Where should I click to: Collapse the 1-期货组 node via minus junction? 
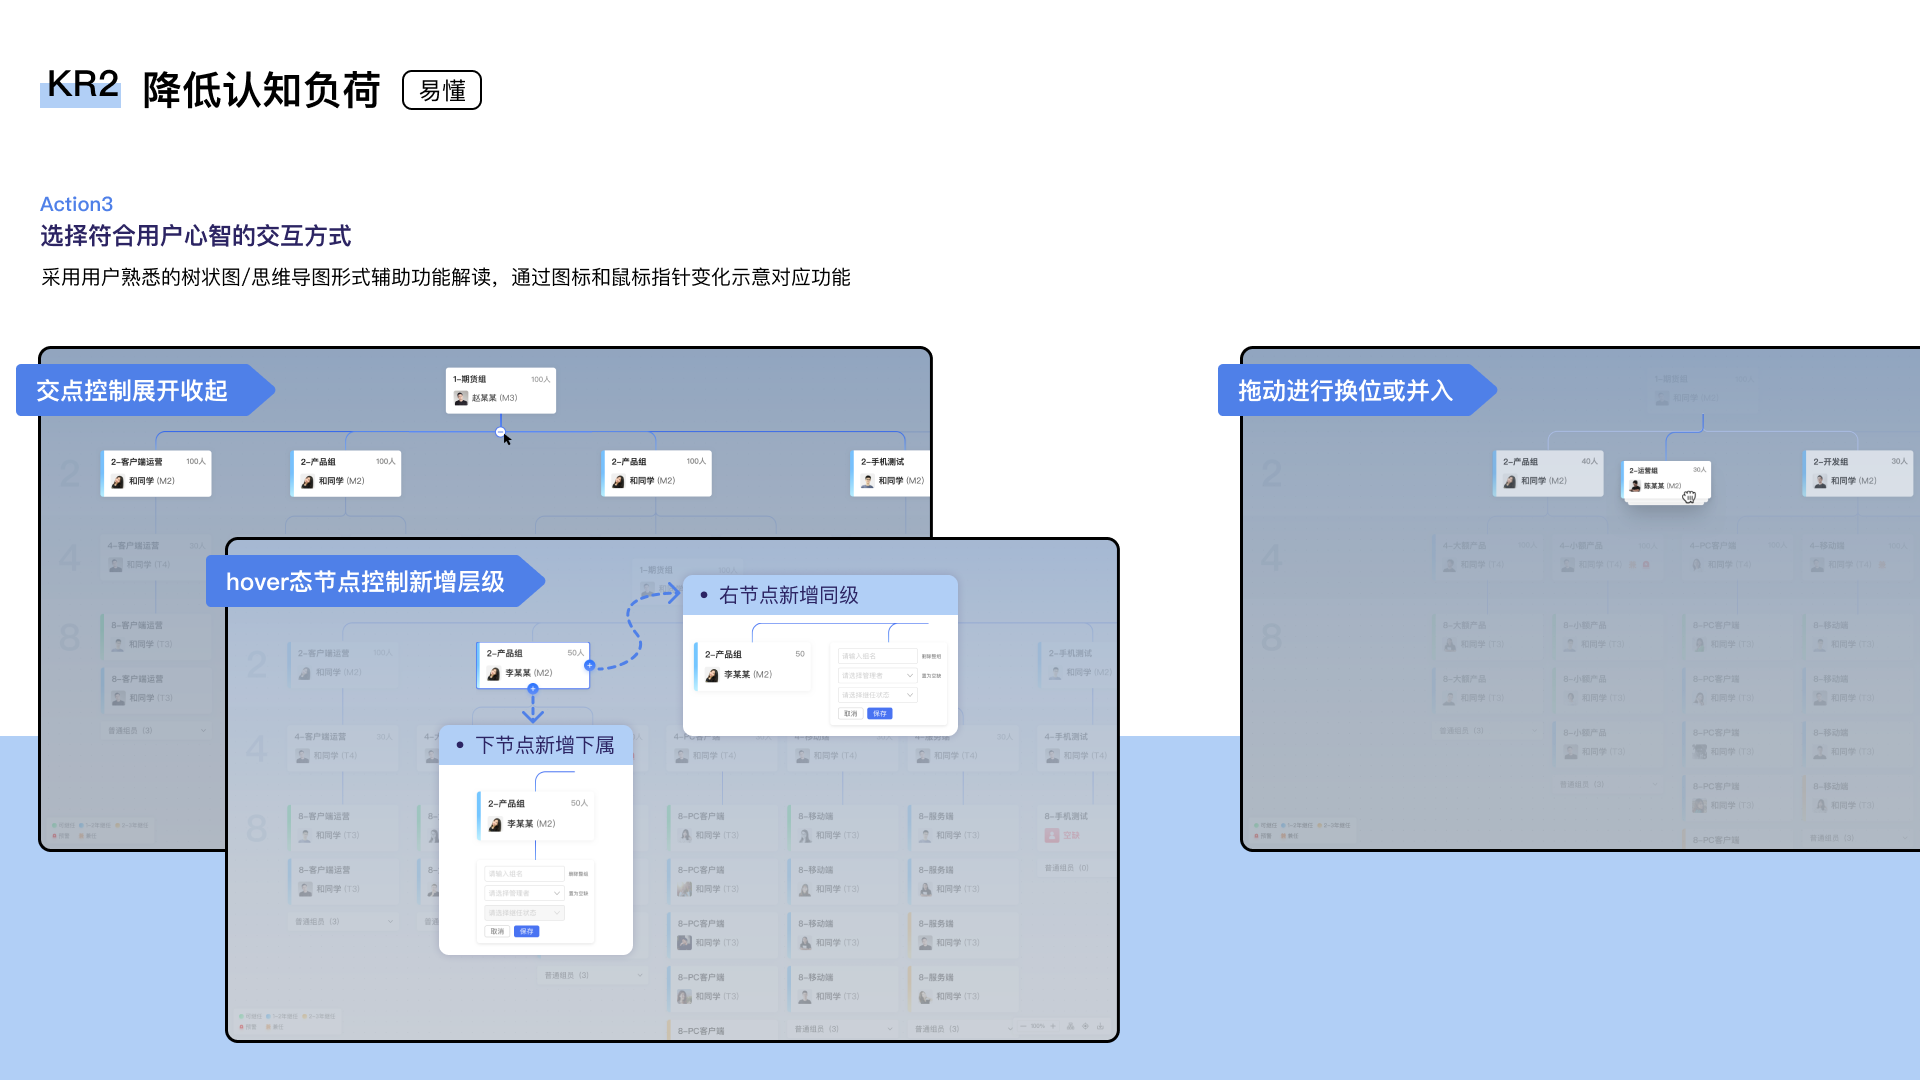tap(500, 432)
